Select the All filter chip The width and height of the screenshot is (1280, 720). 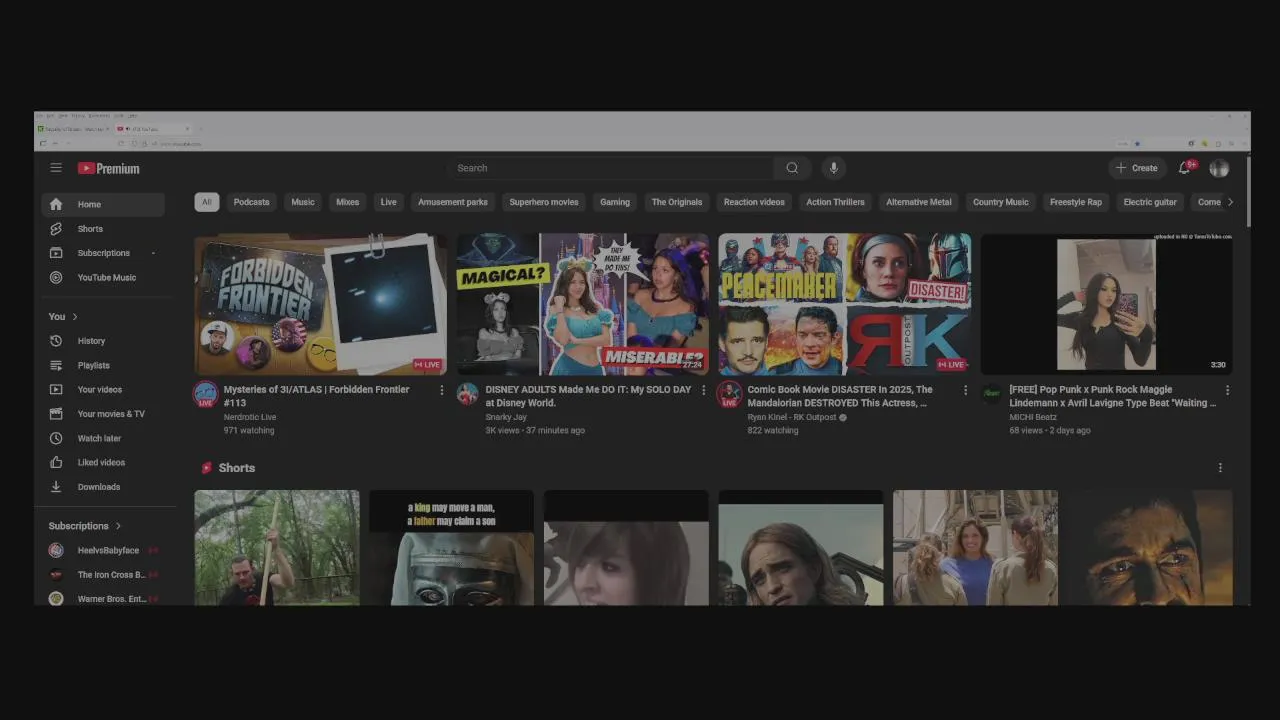click(x=206, y=202)
